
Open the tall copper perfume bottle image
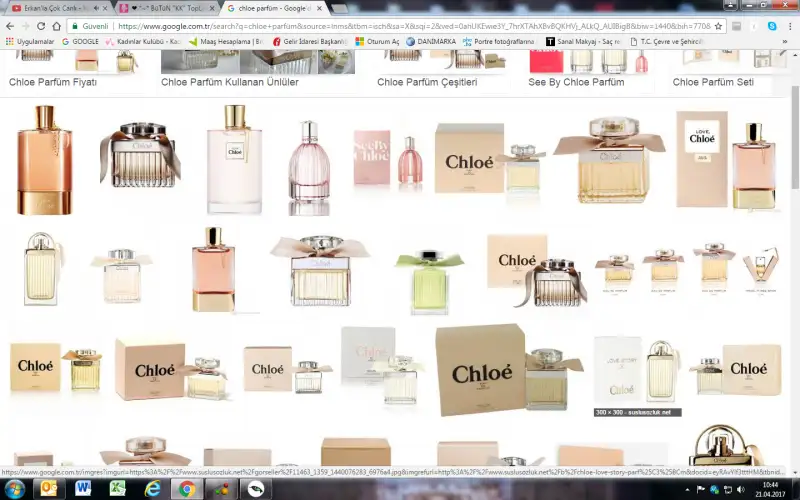pyautogui.click(x=44, y=160)
